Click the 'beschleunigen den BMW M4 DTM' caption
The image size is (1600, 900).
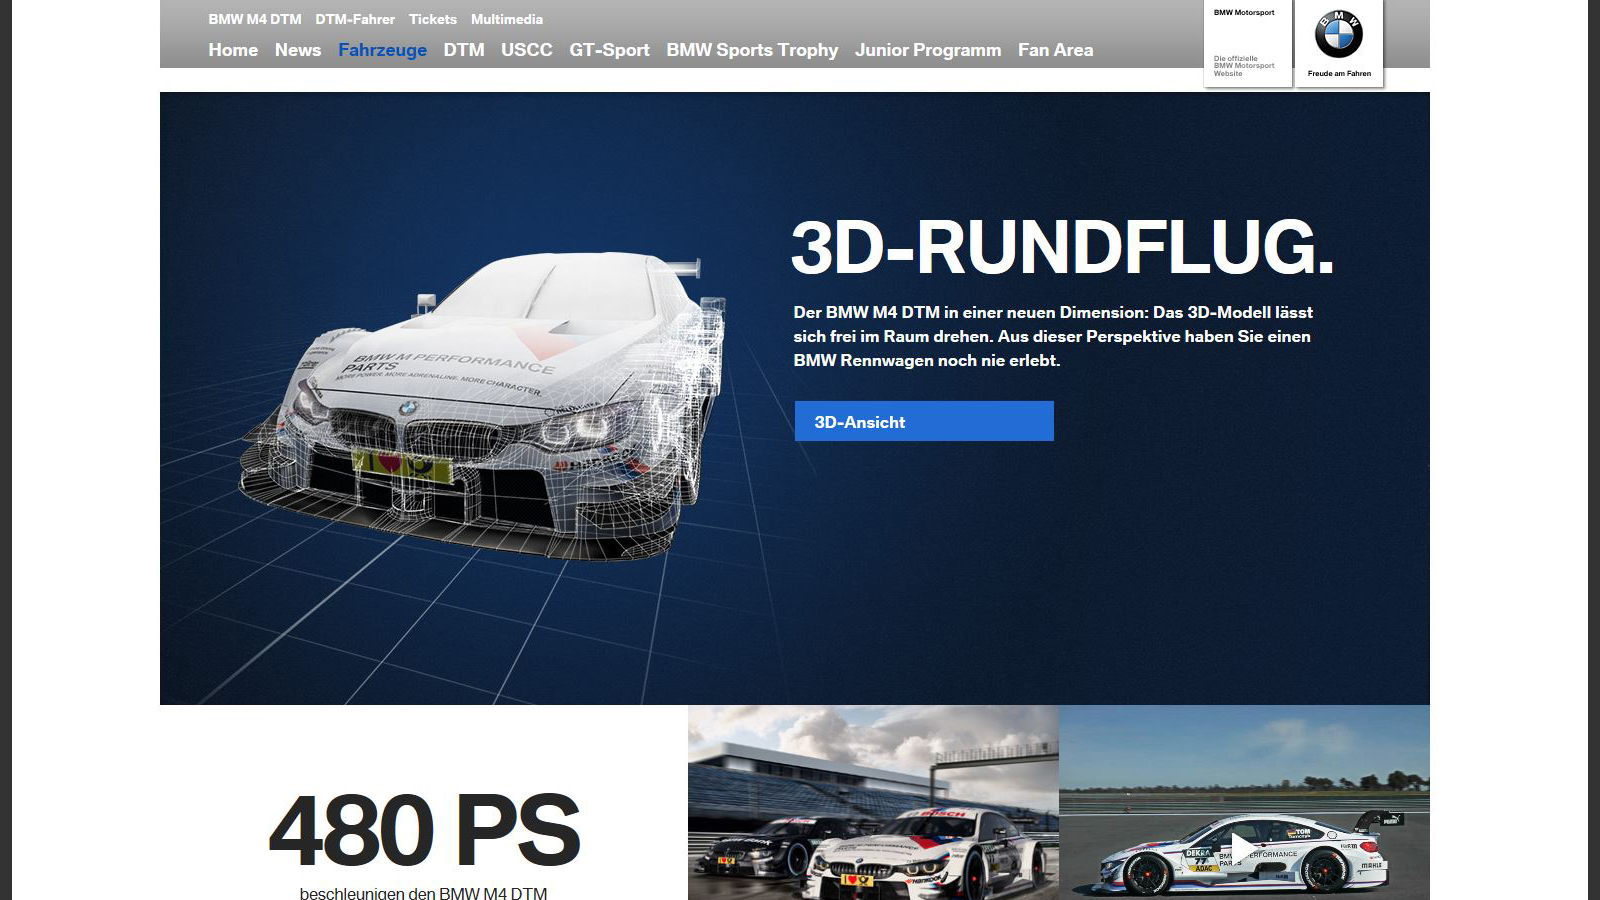(x=423, y=893)
